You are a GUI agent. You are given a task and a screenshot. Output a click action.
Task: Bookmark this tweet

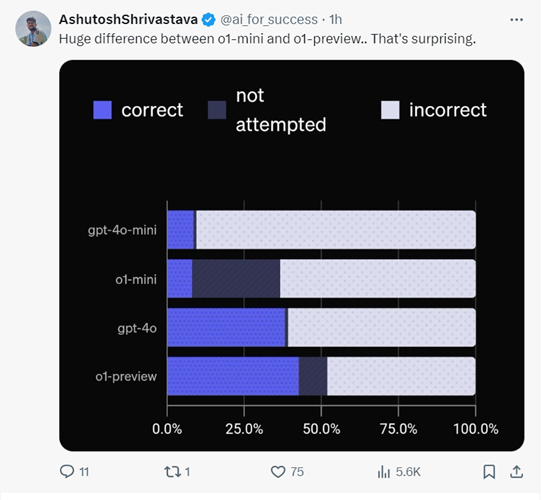click(x=489, y=472)
